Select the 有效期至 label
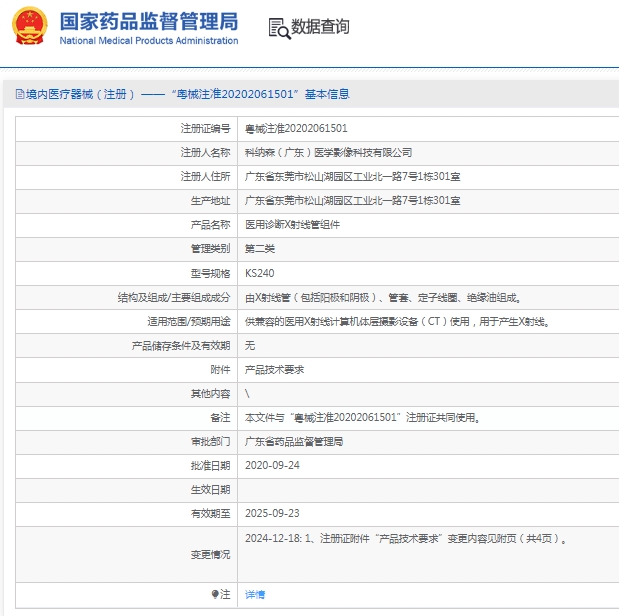The height and width of the screenshot is (616, 619). (210, 514)
